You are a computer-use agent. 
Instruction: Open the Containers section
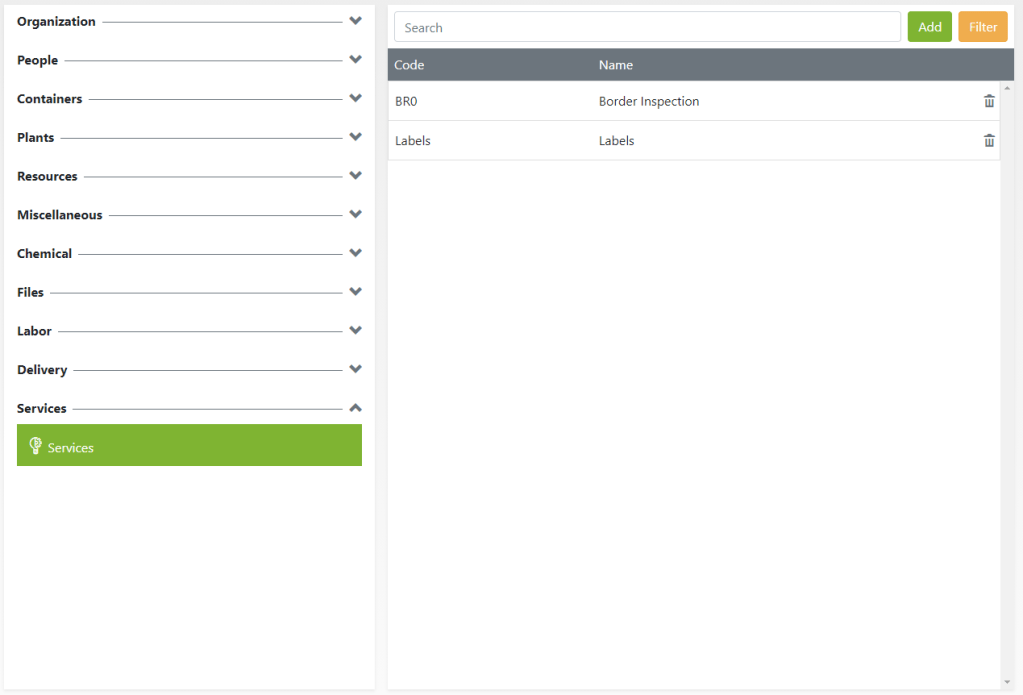point(355,98)
